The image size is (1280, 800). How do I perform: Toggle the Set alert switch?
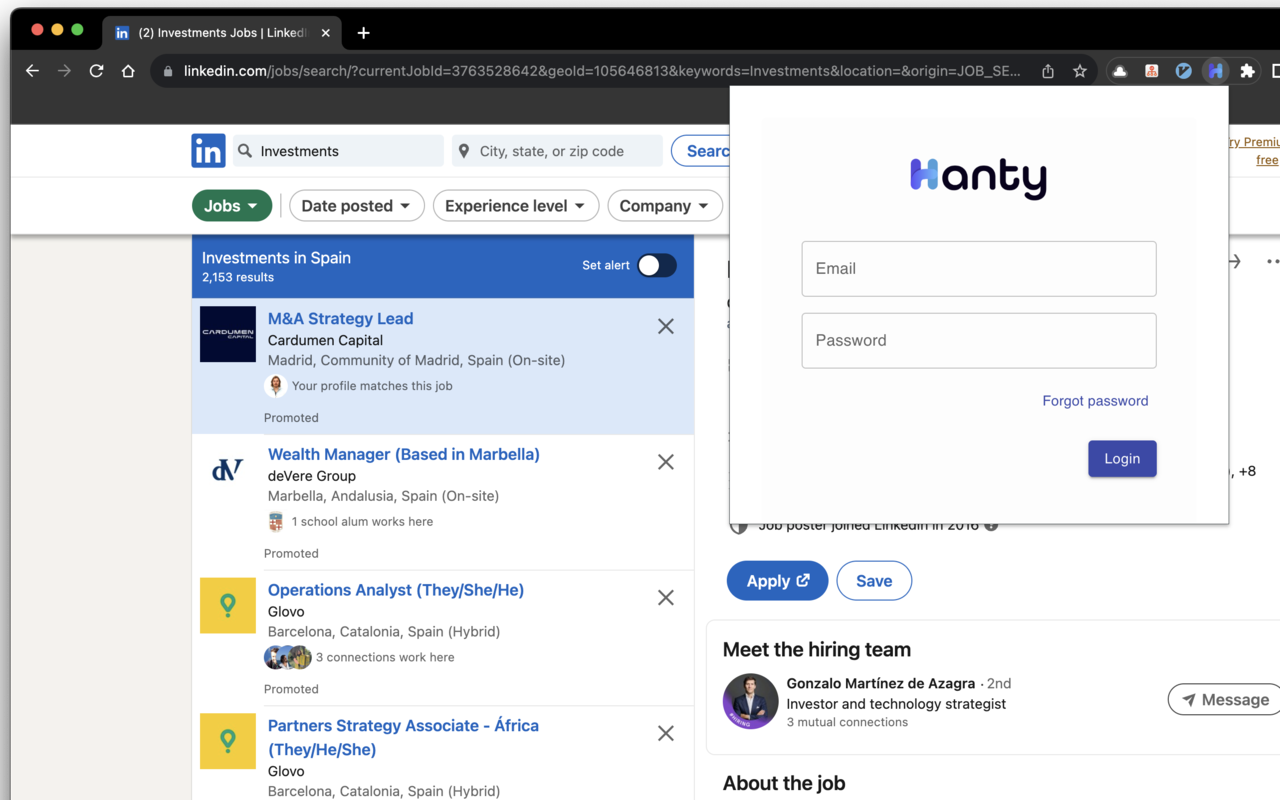click(x=657, y=267)
